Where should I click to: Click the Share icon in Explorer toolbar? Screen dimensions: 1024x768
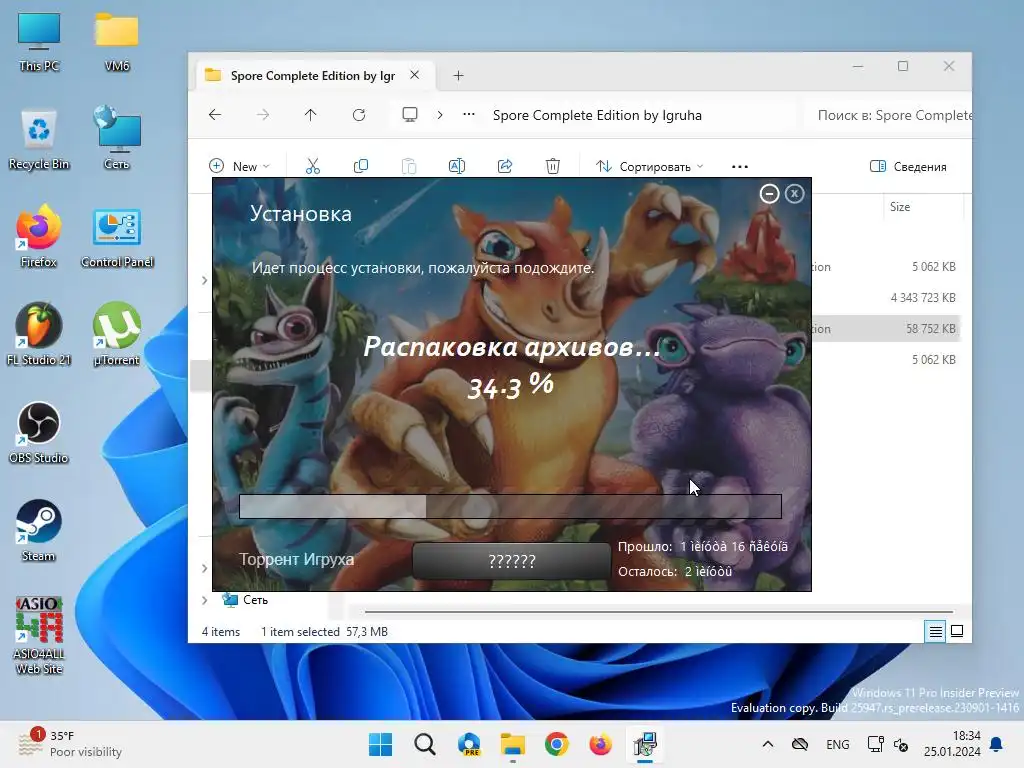(x=505, y=167)
